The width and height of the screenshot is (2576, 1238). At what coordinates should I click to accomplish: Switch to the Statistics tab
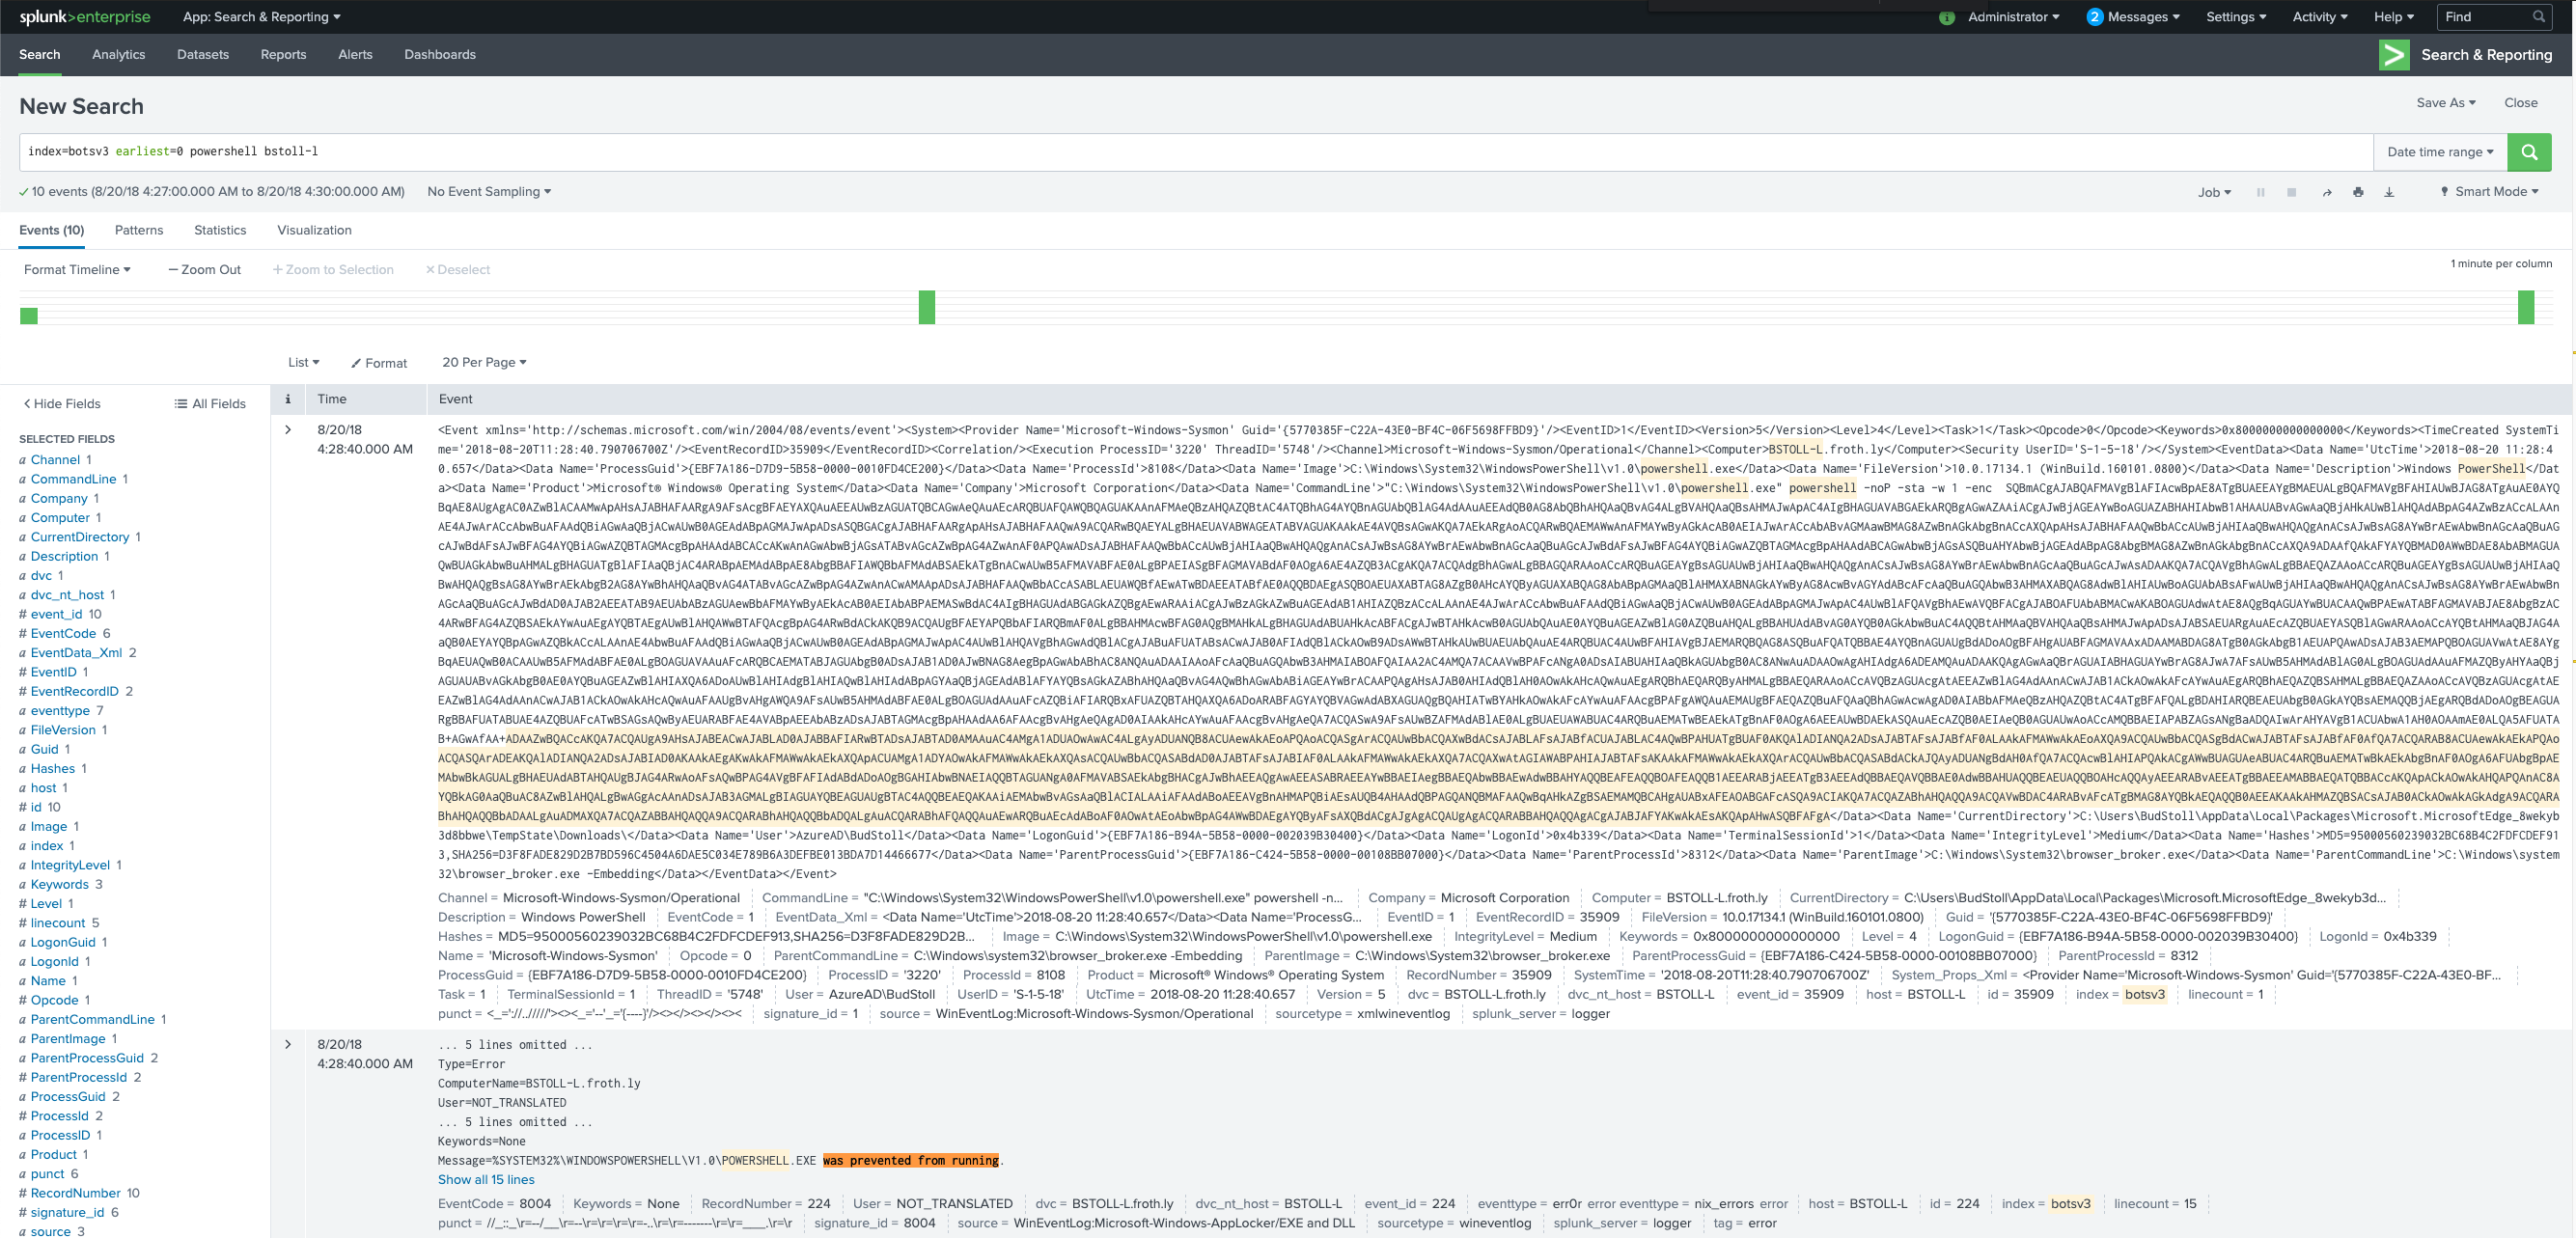220,231
